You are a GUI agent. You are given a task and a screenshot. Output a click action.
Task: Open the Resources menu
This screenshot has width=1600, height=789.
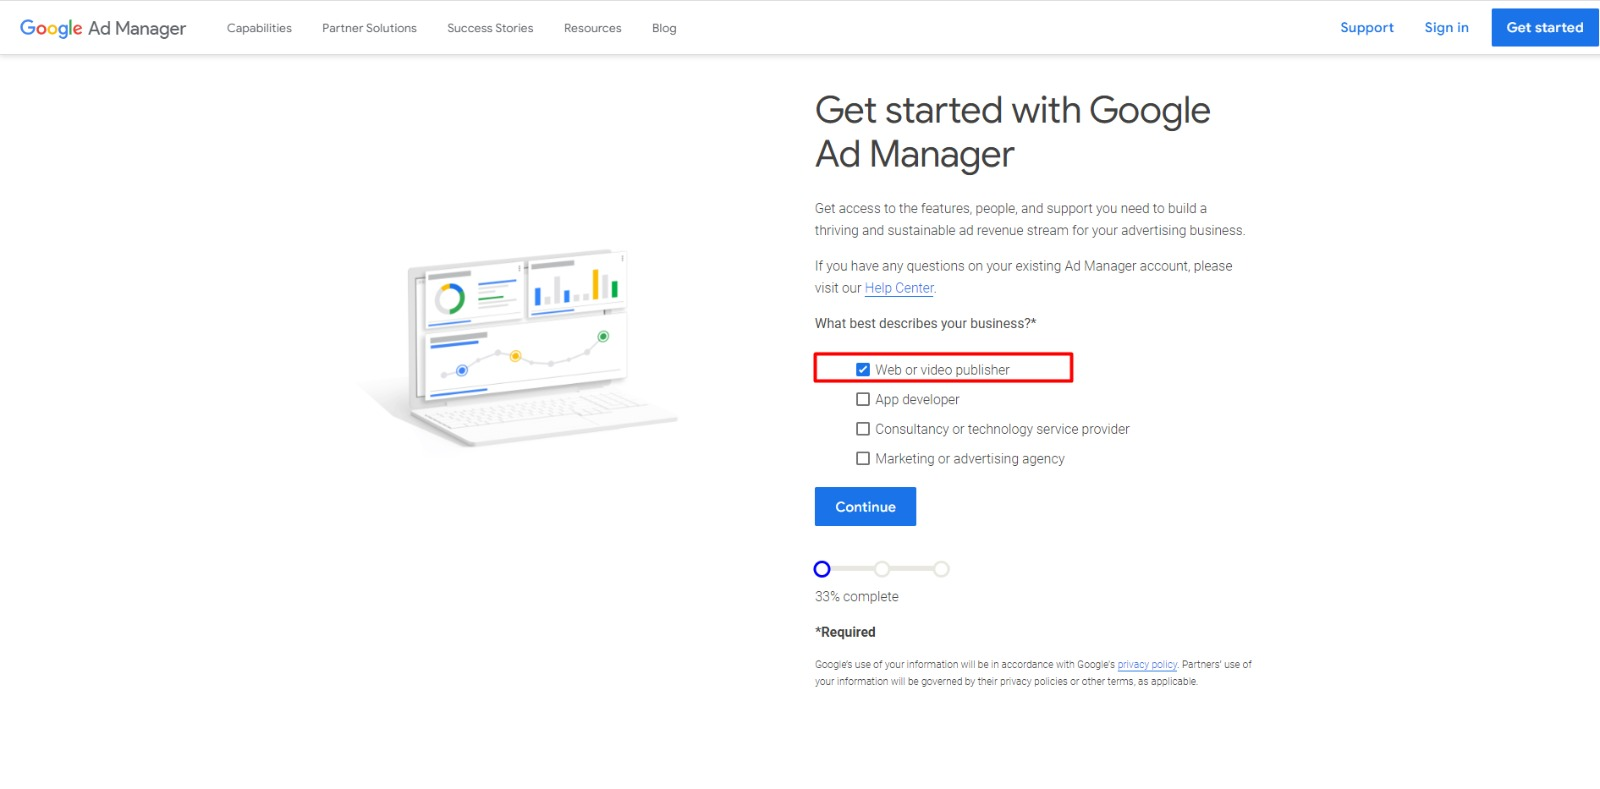click(x=592, y=28)
